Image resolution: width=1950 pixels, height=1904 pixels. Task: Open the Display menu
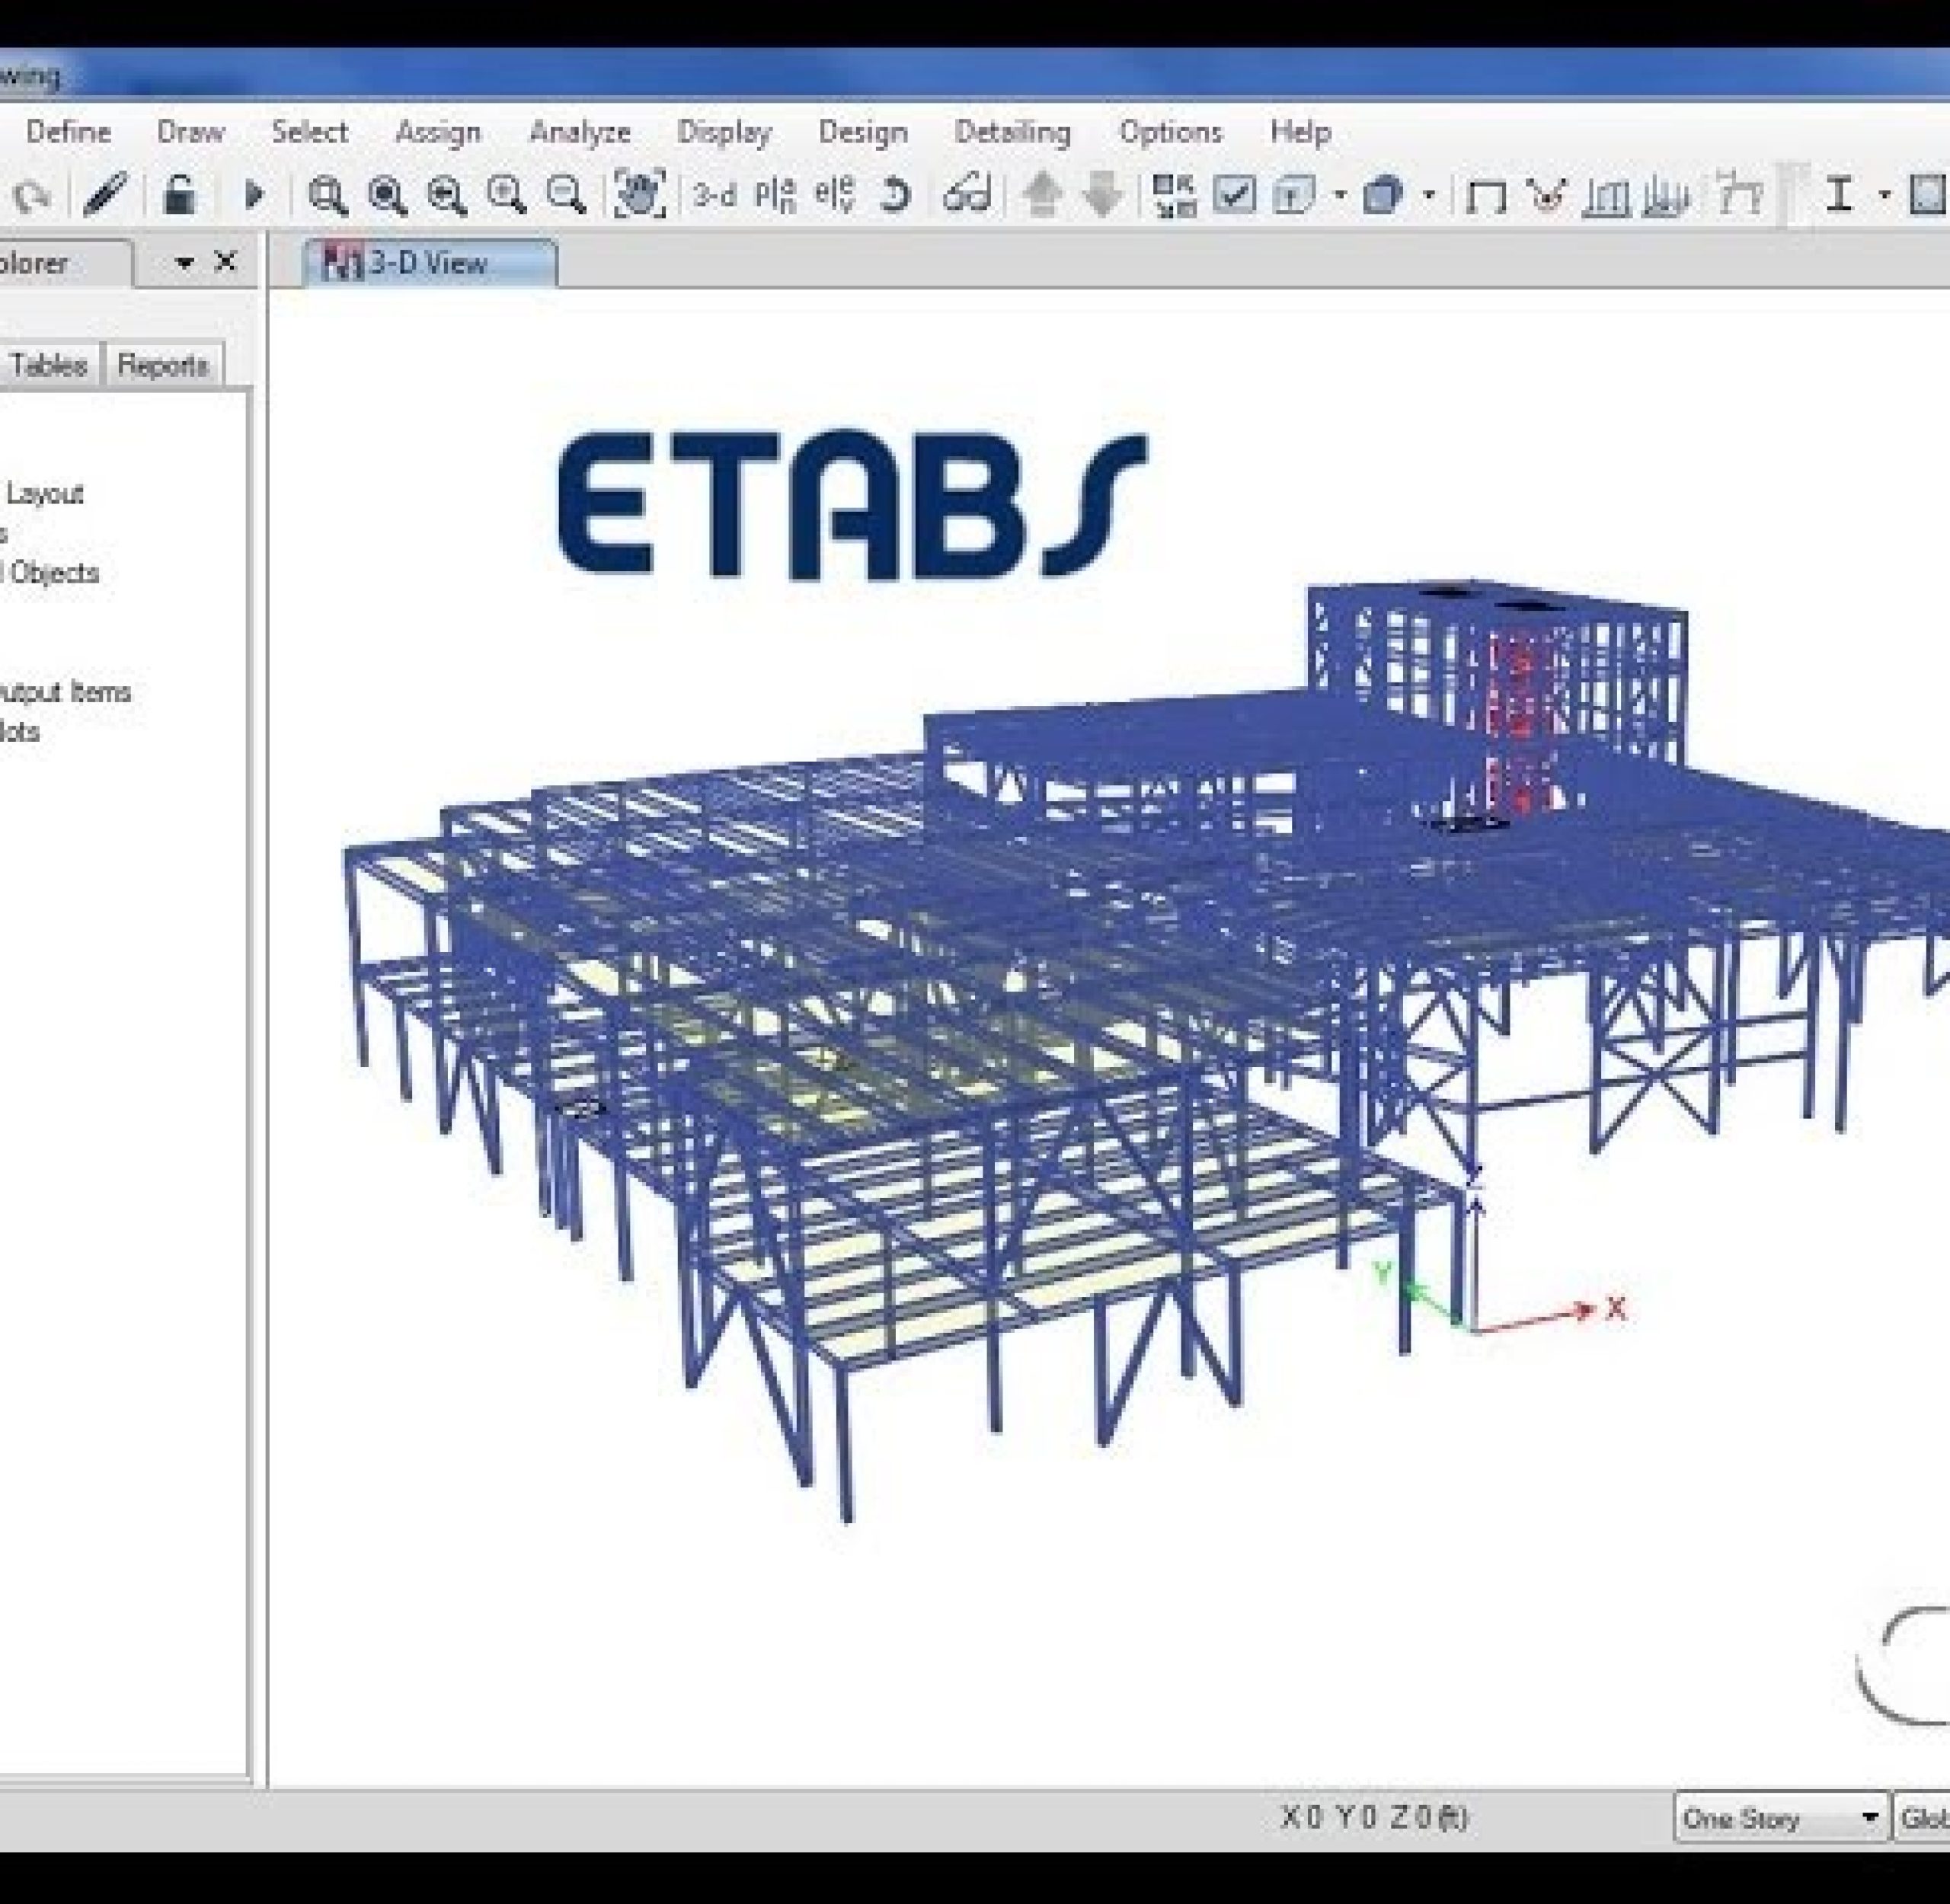coord(724,133)
